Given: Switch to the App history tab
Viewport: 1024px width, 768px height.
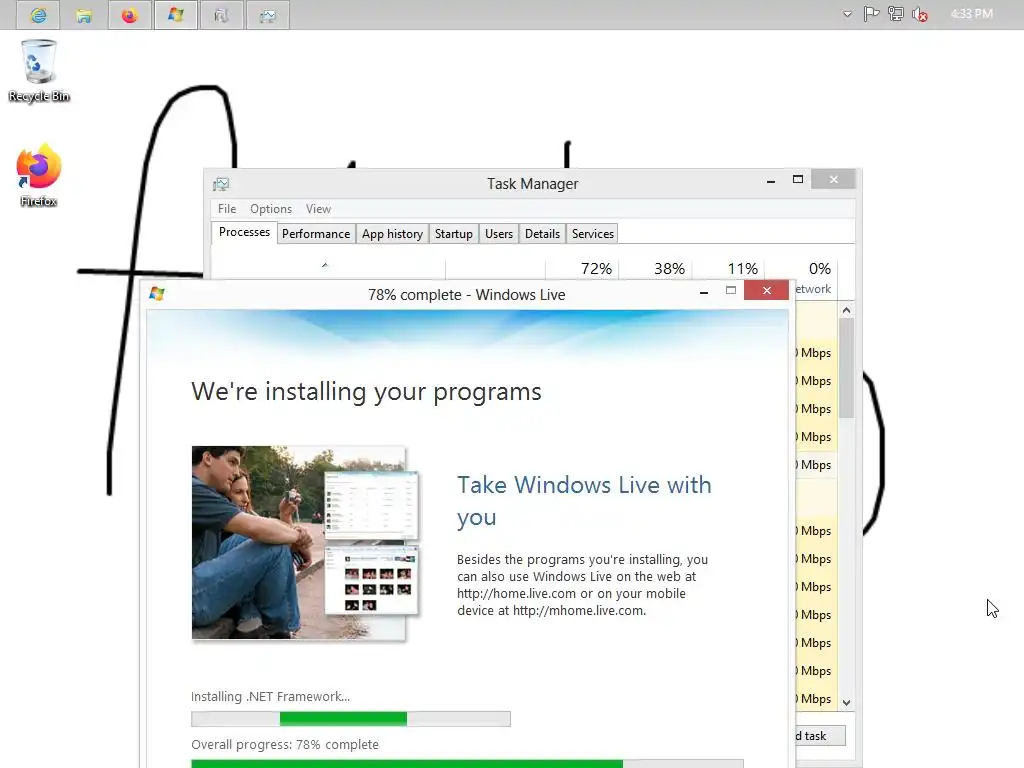Looking at the screenshot, I should pyautogui.click(x=392, y=234).
